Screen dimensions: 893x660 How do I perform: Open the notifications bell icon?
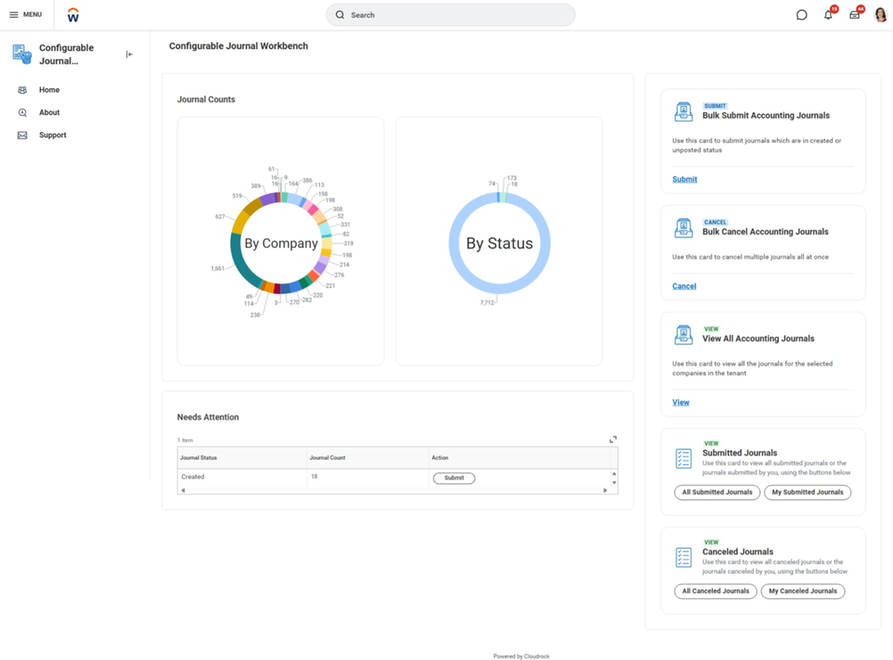827,14
